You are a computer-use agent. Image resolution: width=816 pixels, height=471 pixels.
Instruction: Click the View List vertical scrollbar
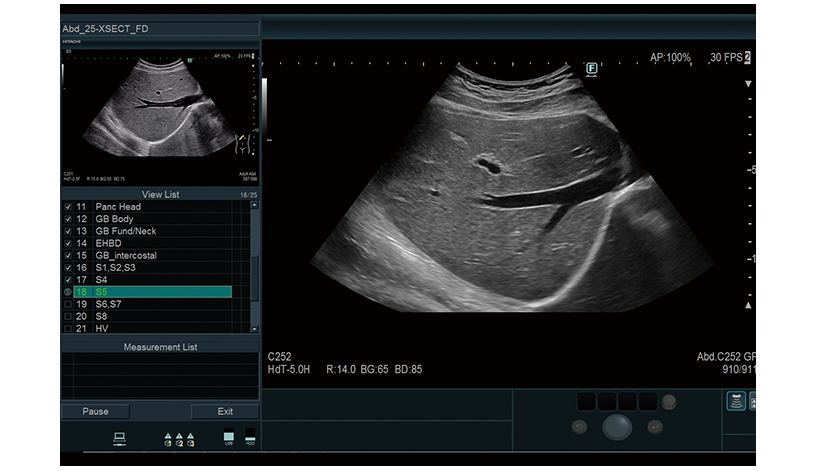click(x=254, y=265)
